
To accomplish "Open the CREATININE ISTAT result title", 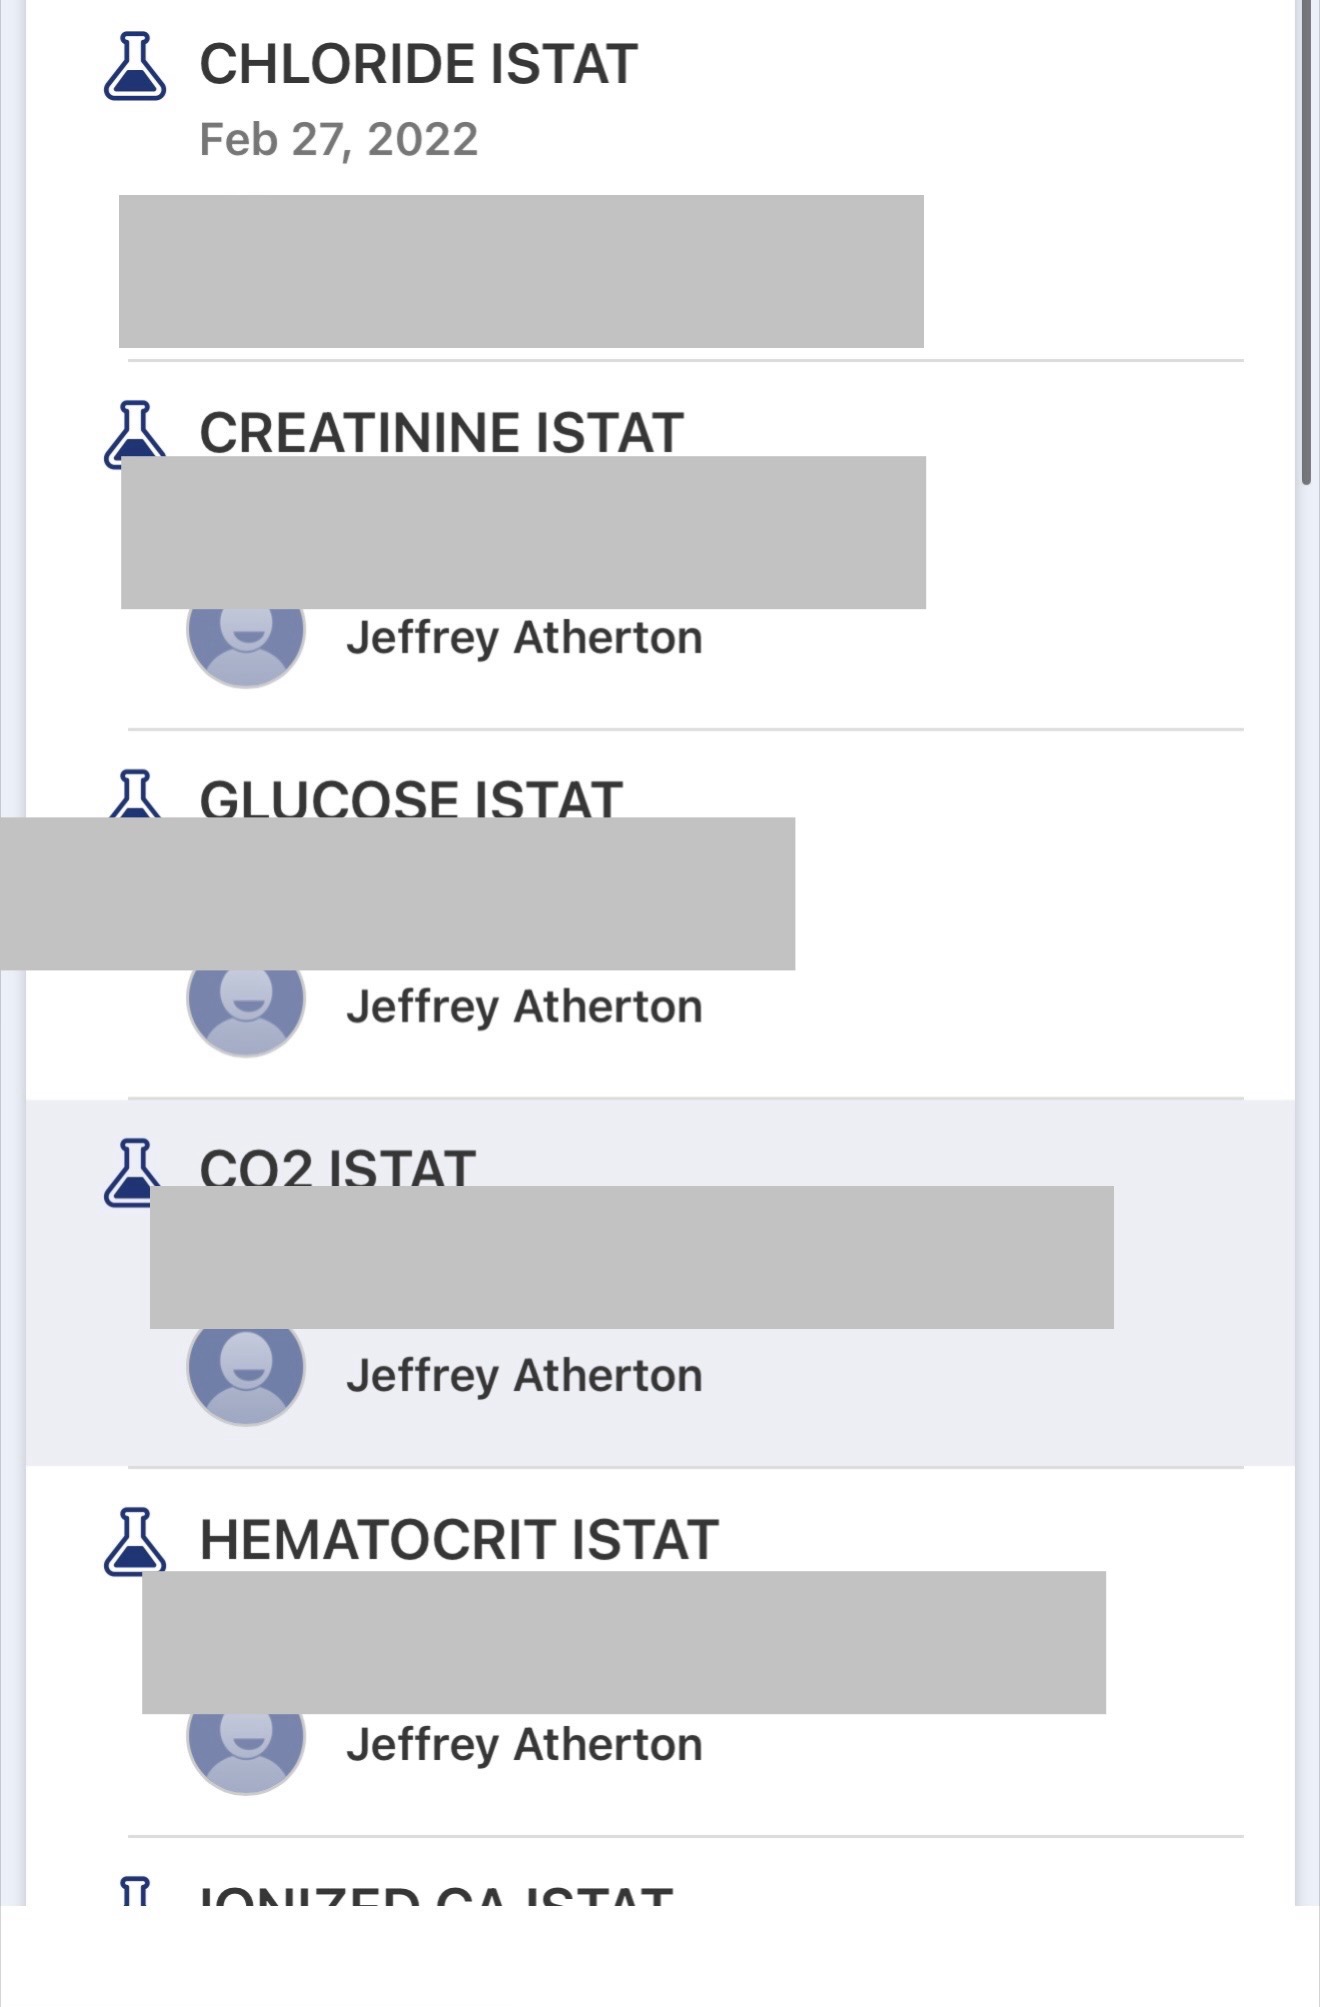I will pos(441,433).
